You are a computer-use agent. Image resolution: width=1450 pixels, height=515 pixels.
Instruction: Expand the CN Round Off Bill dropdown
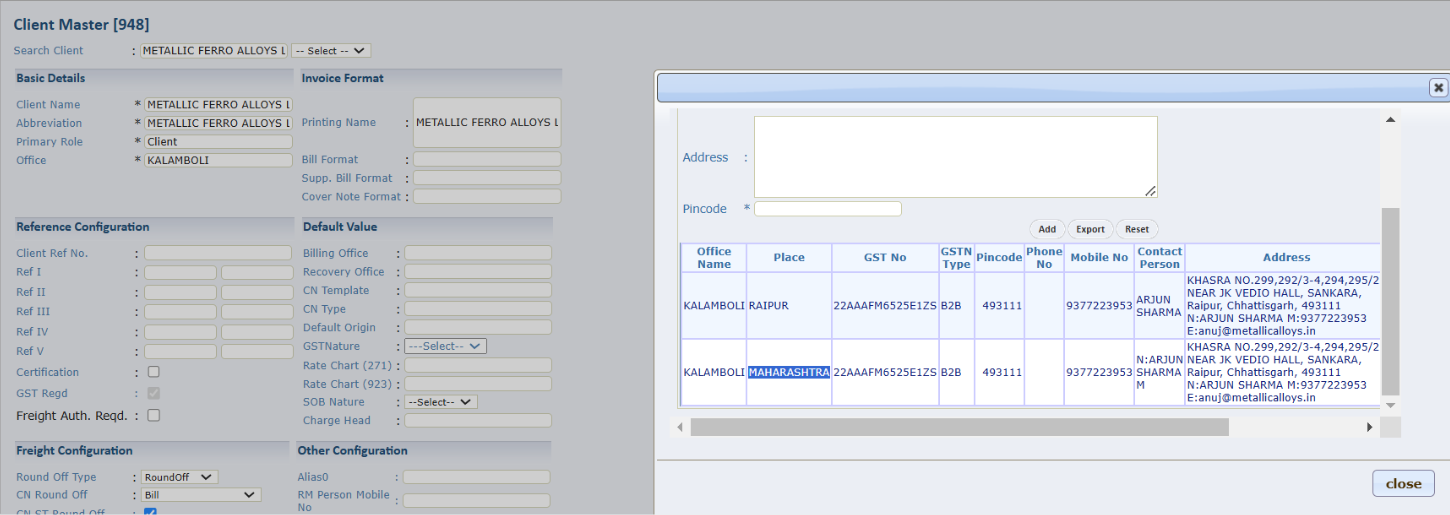point(201,494)
